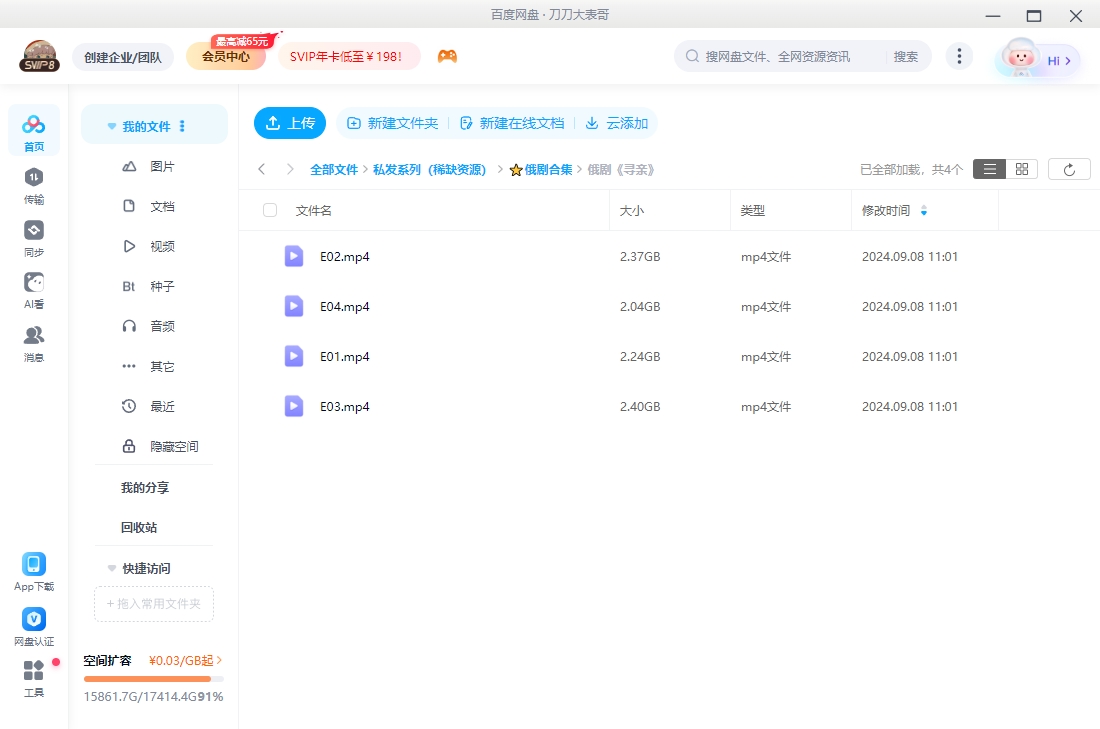Collapse the 快捷访问 section

pos(111,568)
